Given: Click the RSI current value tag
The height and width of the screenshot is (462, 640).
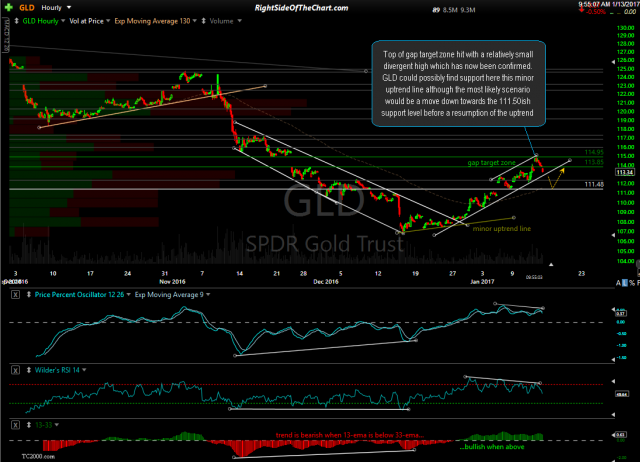Looking at the screenshot, I should point(622,394).
